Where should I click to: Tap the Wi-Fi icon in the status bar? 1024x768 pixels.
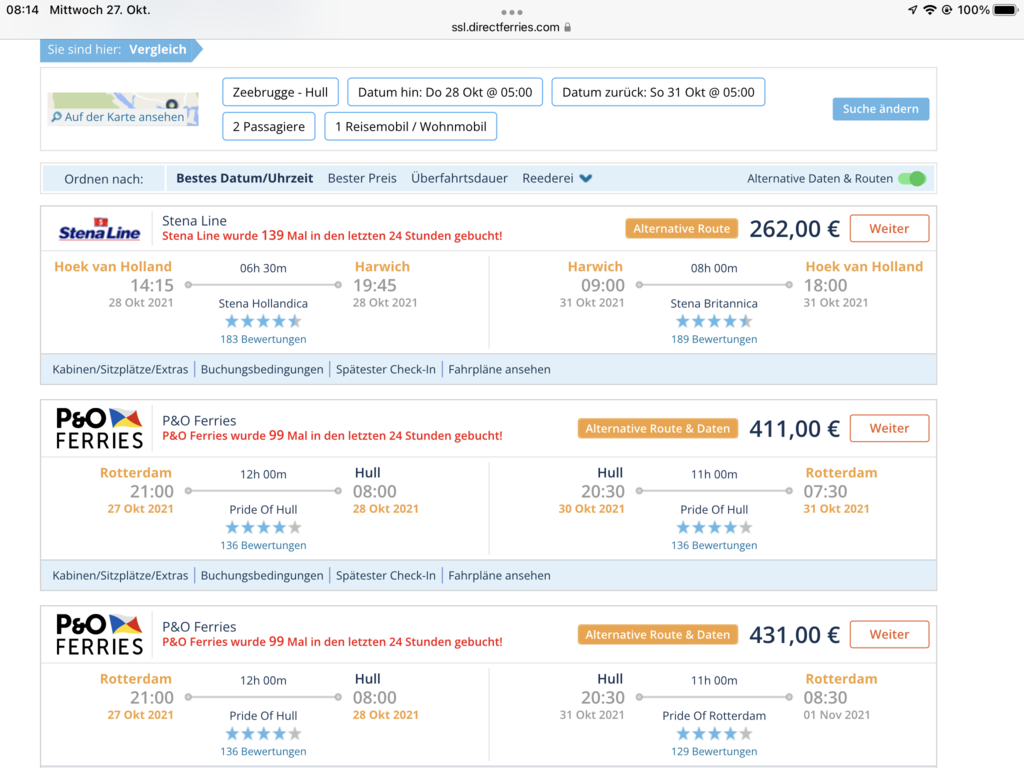tap(929, 10)
